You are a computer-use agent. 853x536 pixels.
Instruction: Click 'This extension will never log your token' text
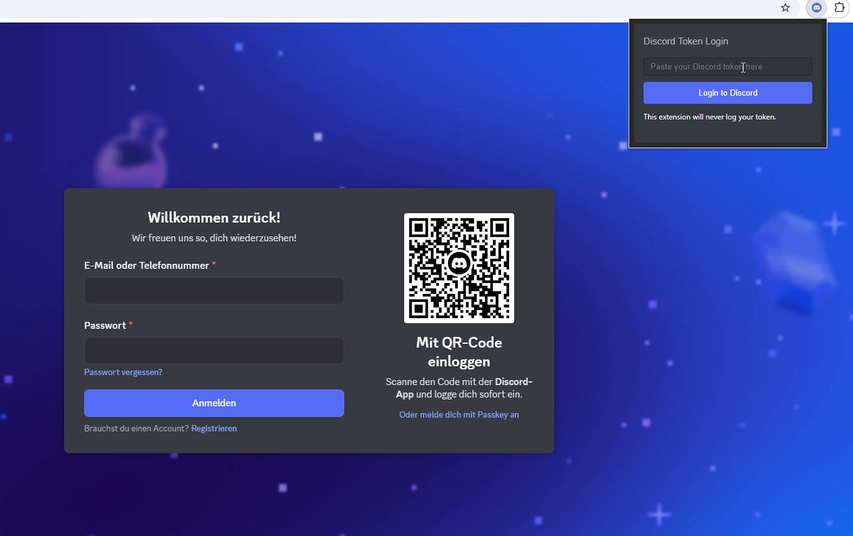coord(709,117)
